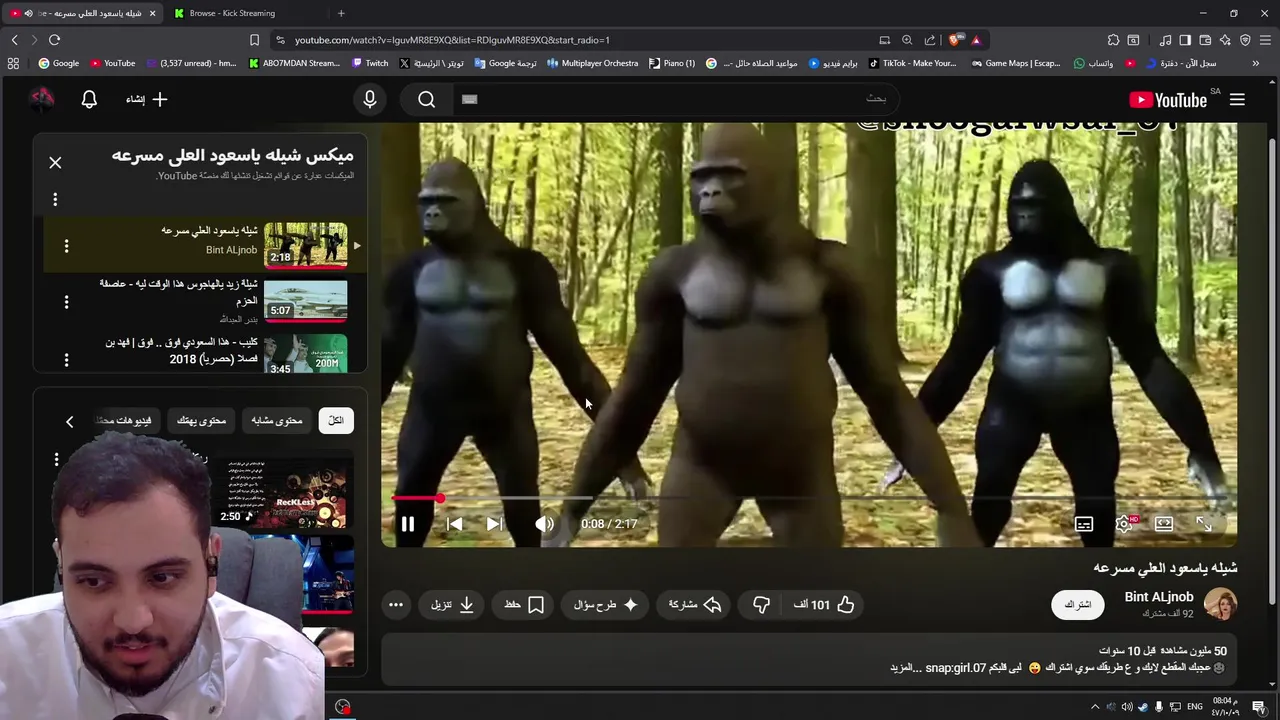Reload the current page

pyautogui.click(x=54, y=40)
